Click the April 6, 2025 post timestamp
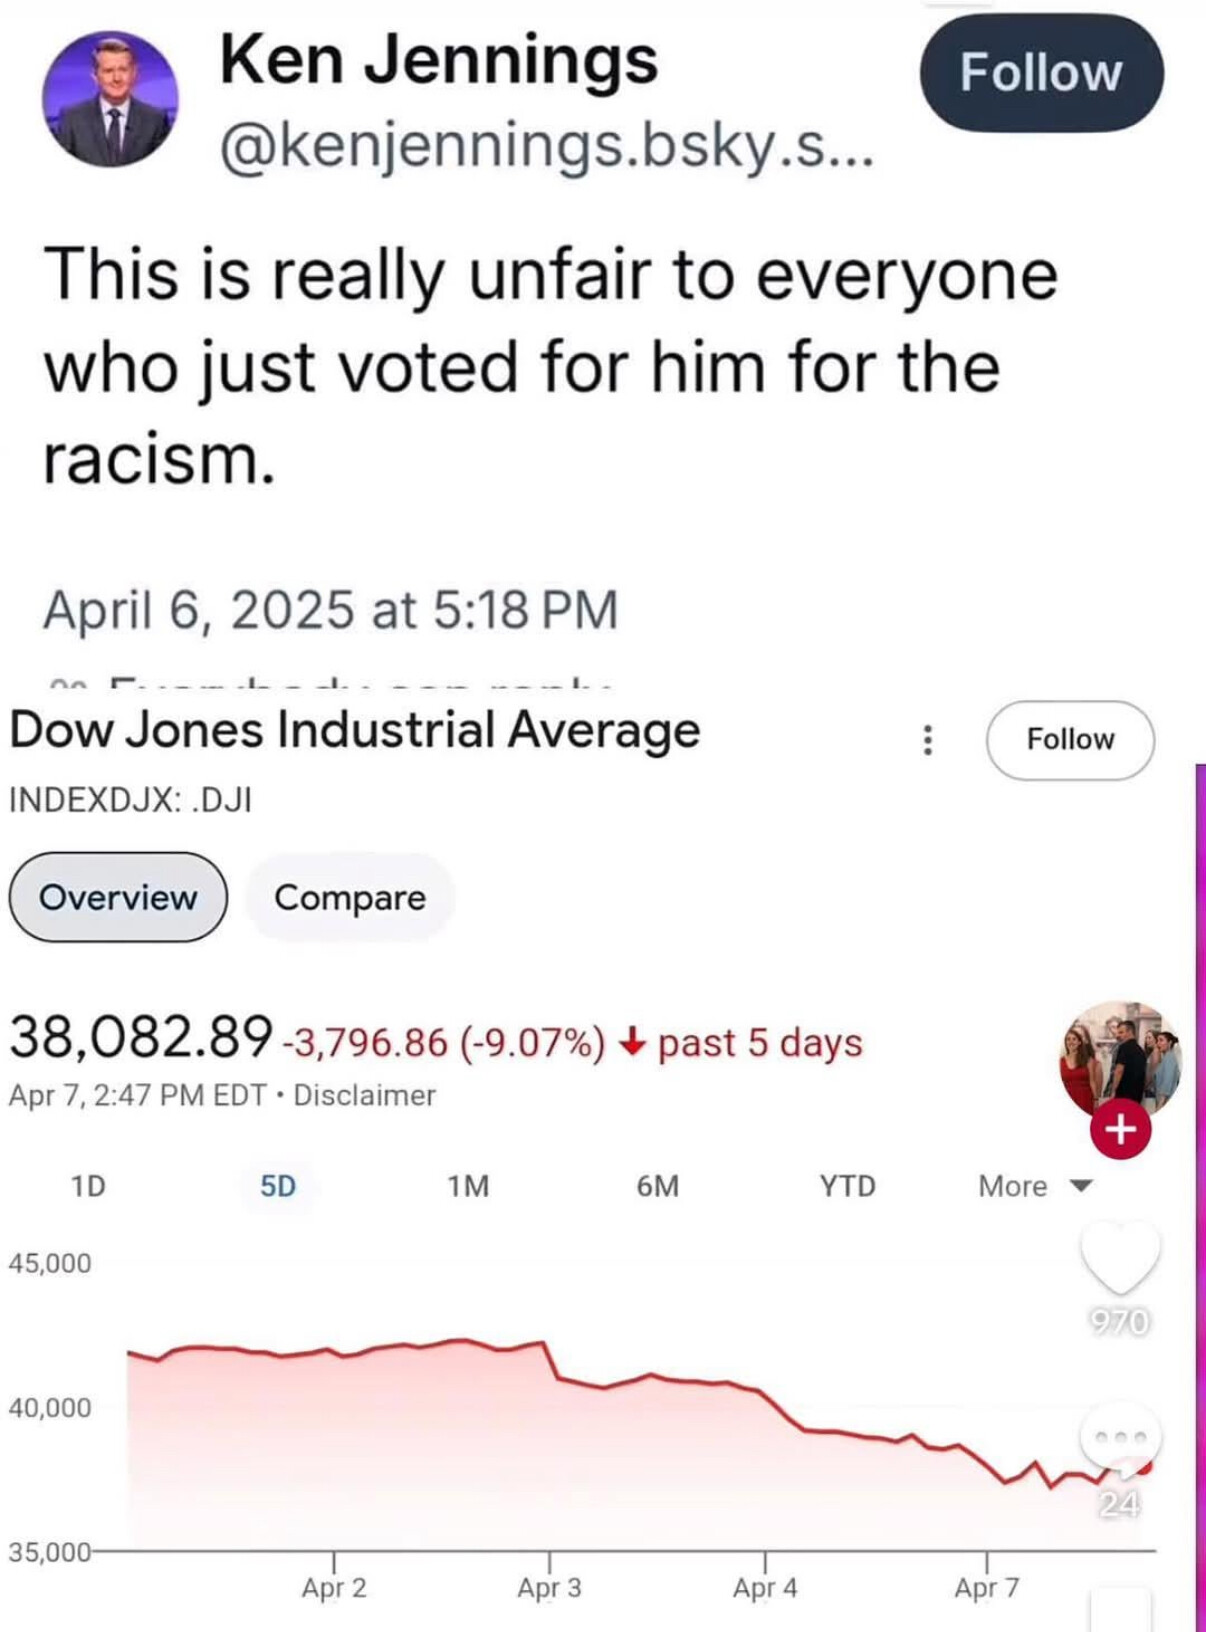This screenshot has width=1206, height=1632. pos(330,610)
